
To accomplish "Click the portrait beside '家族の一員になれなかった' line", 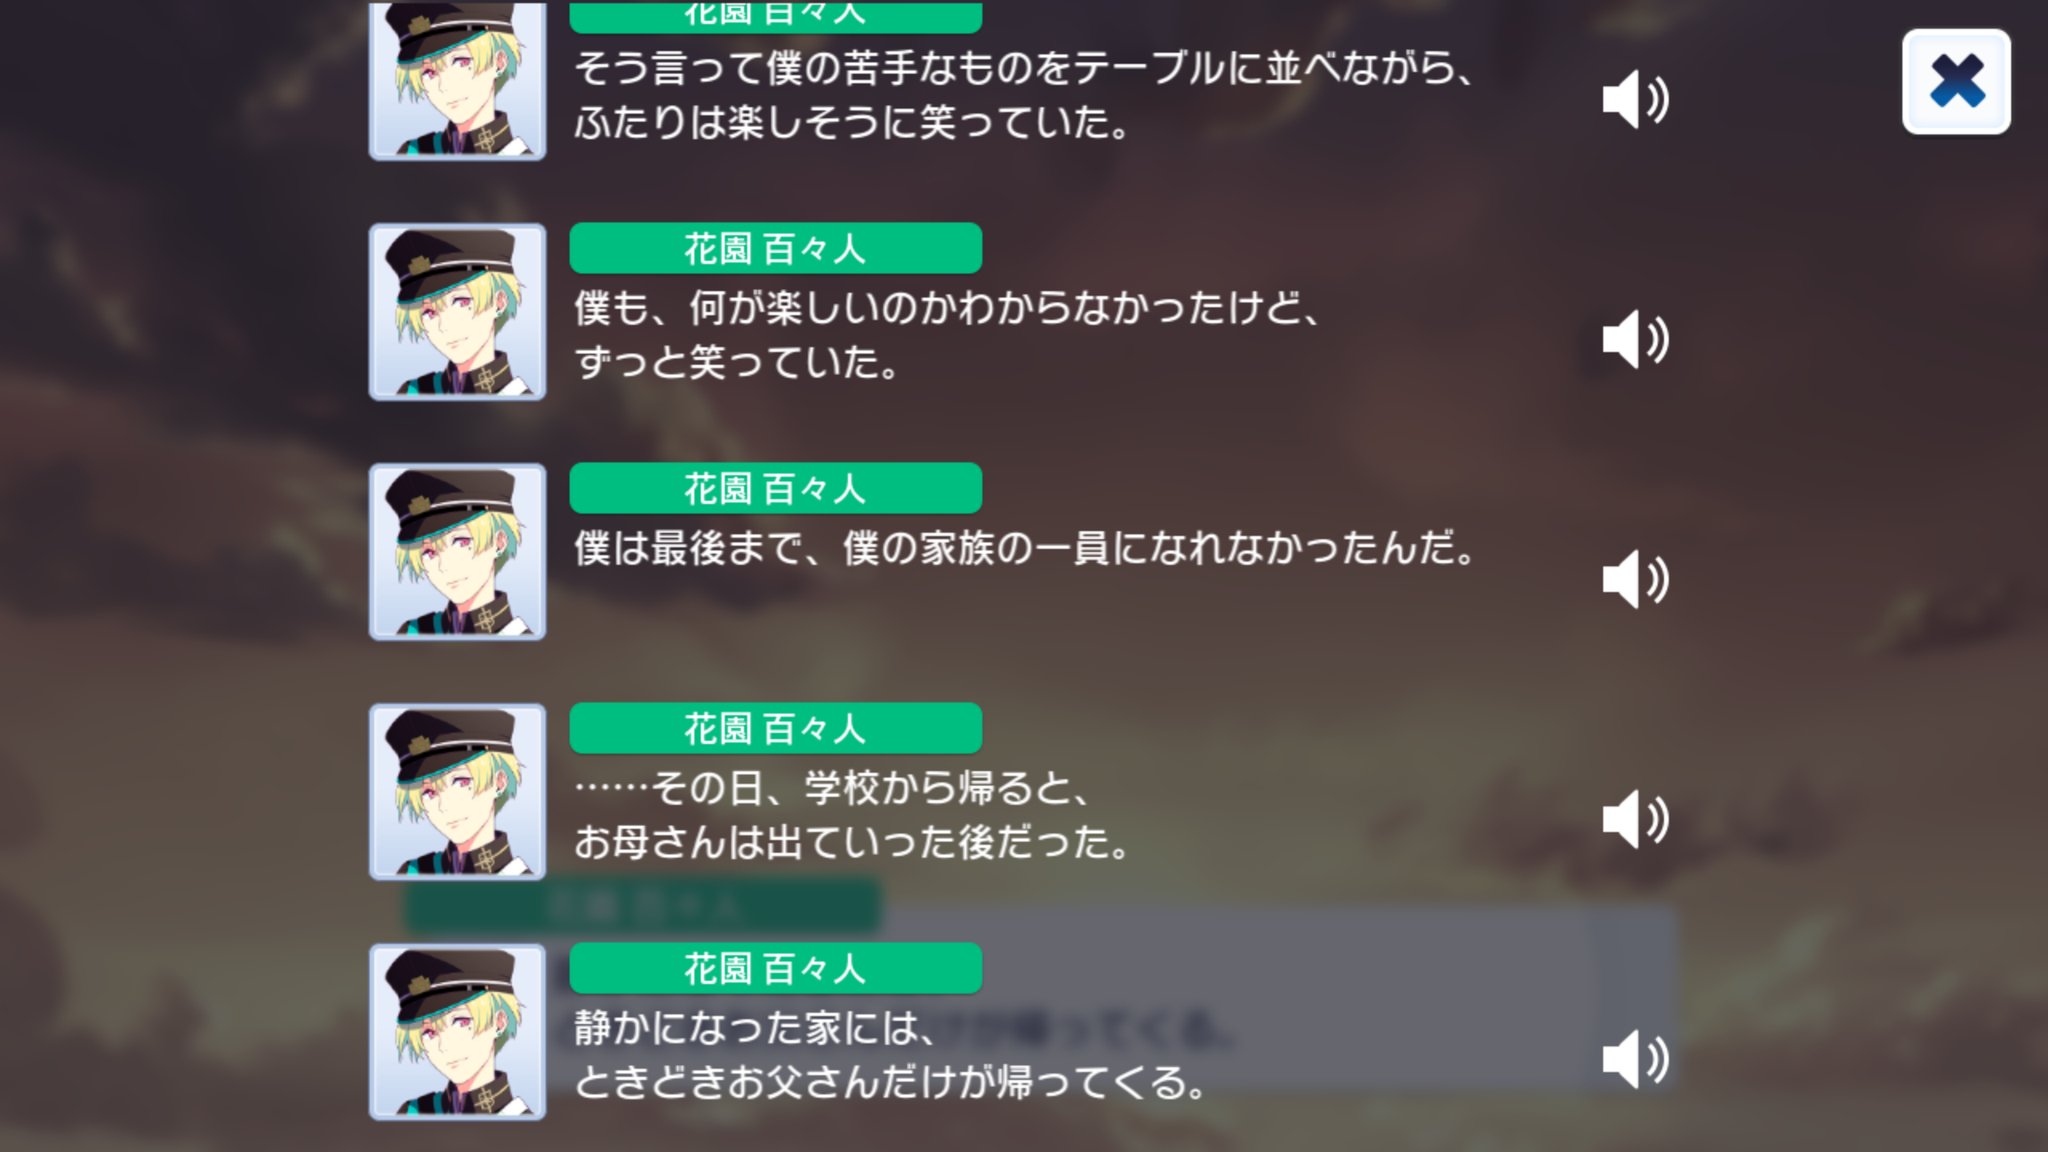I will click(457, 552).
